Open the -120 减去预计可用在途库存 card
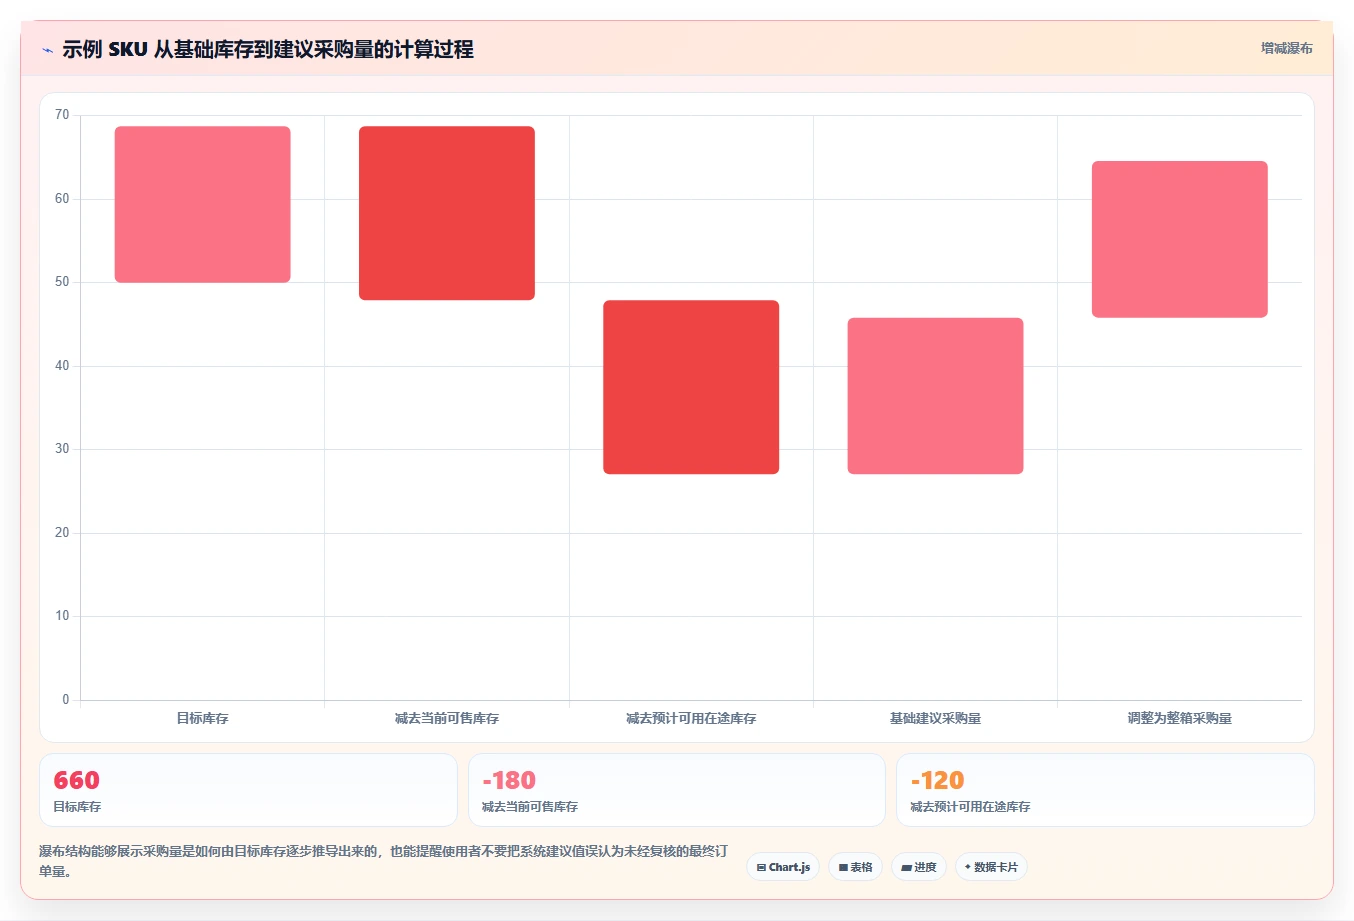 coord(1105,790)
